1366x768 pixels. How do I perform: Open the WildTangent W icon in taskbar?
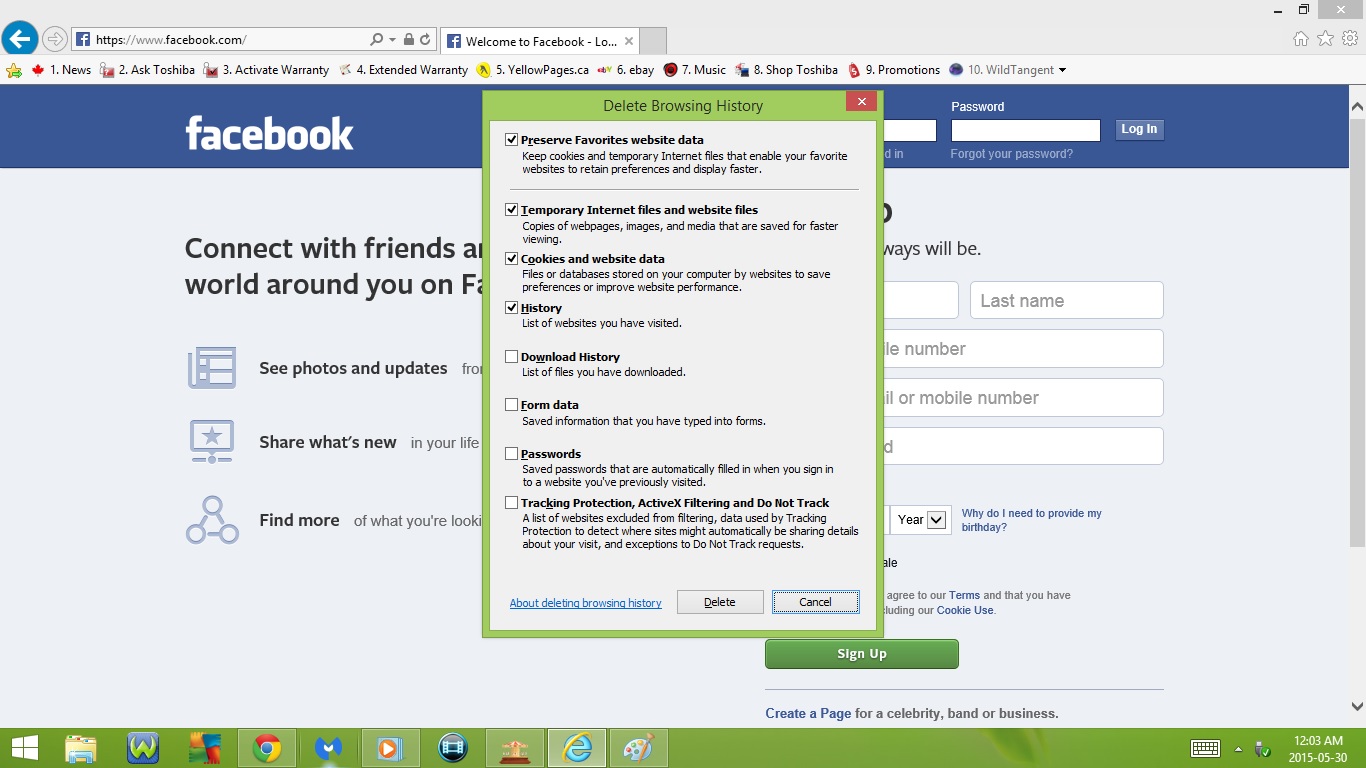tap(144, 748)
